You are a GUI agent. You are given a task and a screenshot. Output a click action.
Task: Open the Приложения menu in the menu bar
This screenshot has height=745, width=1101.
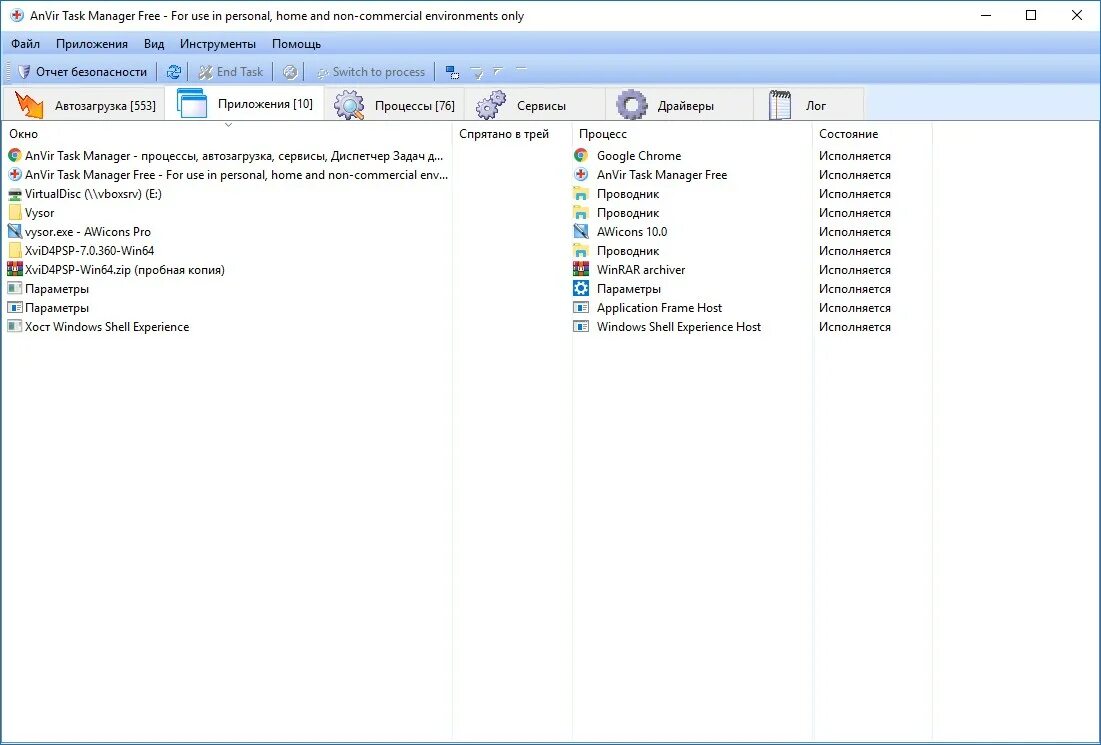92,44
